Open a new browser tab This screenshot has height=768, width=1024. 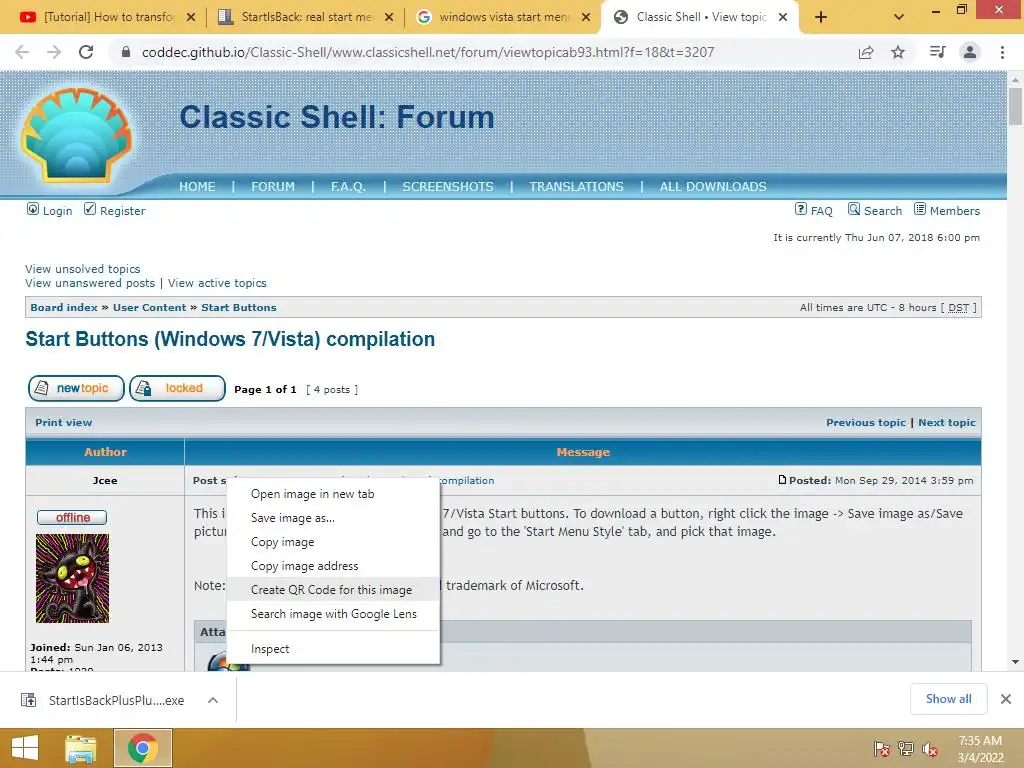tap(821, 17)
